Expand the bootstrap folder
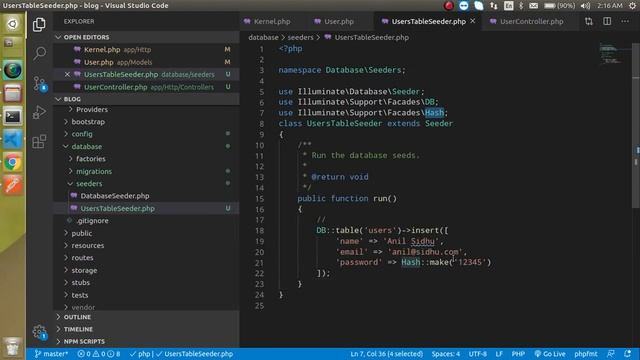The image size is (640, 360). [x=88, y=122]
